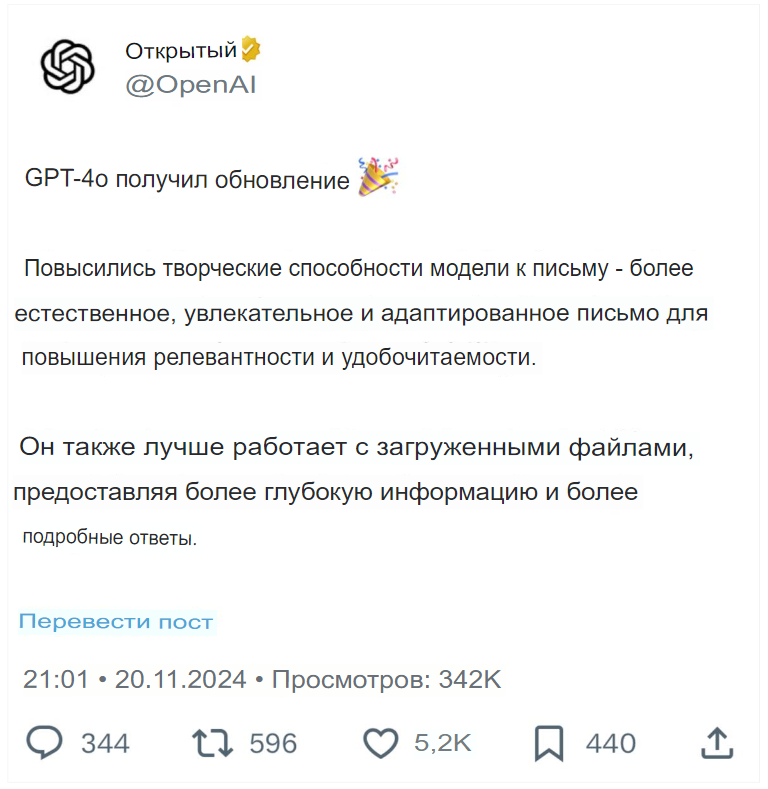This screenshot has width=768, height=789.
Task: Click the 5,2K likes count
Action: coord(442,743)
